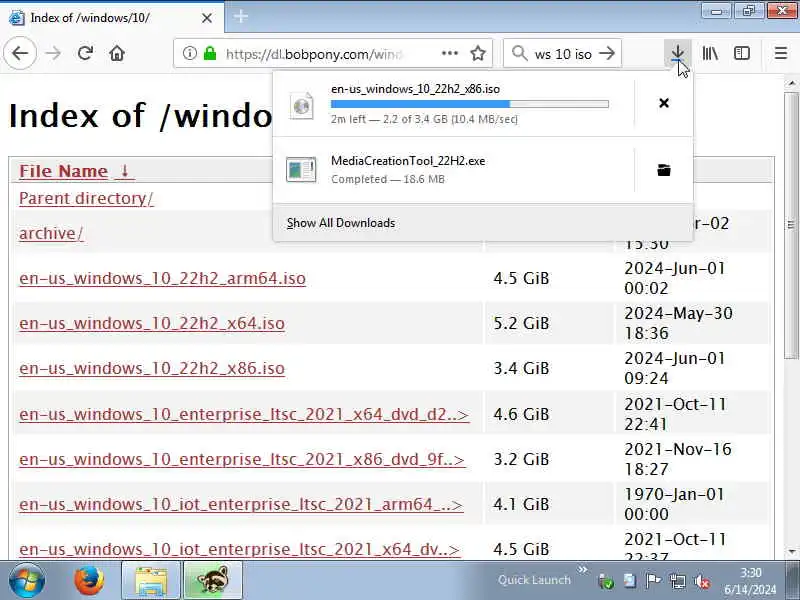Viewport: 800px width, 600px height.
Task: Open enterprise_ltsc_2021_x86_dvd link
Action: click(241, 459)
